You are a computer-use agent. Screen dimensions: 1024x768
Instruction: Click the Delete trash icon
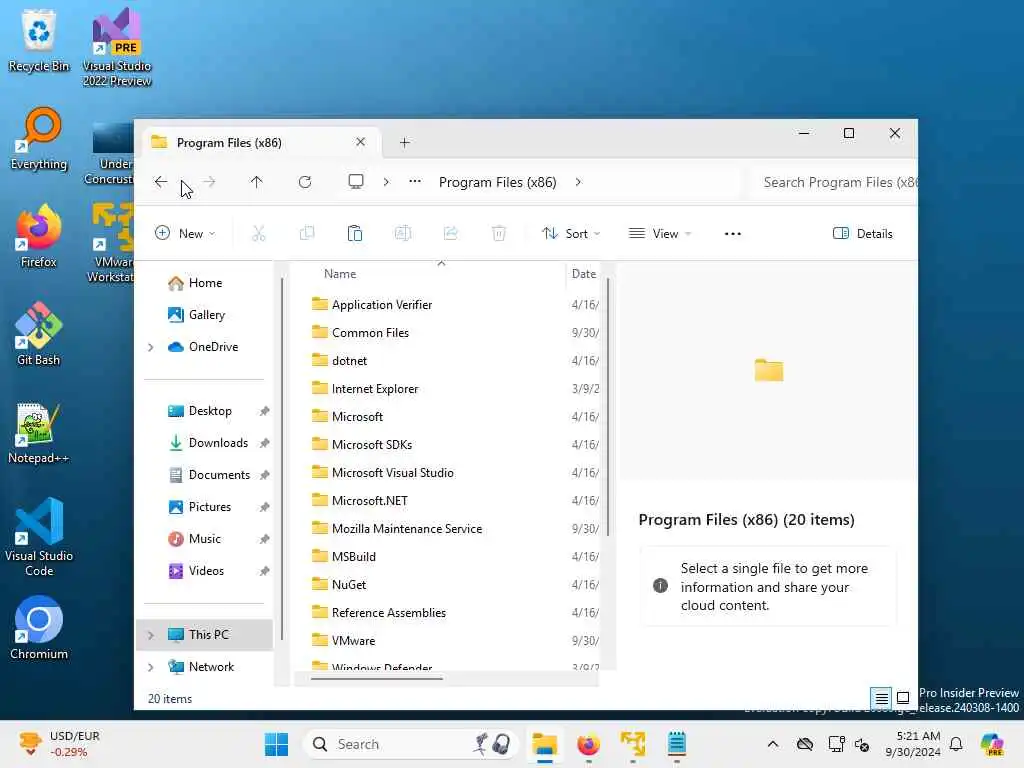(499, 233)
